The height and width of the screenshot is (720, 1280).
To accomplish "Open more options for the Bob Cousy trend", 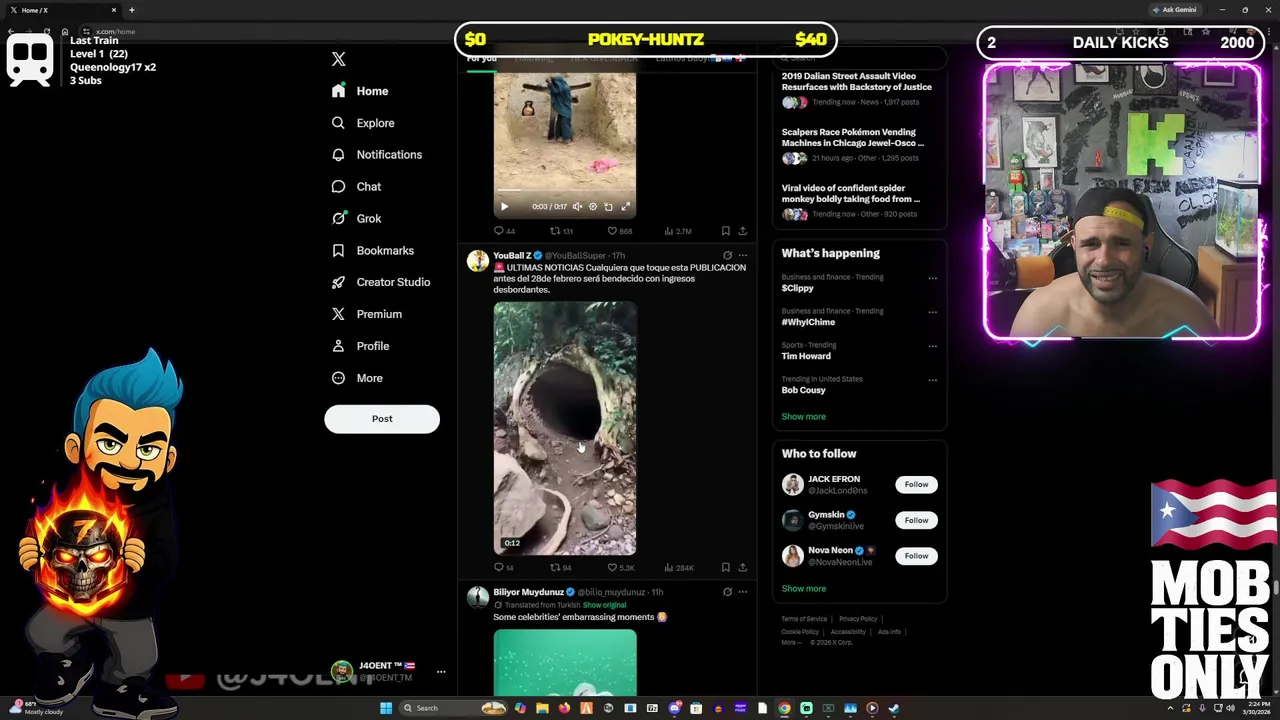I will (x=932, y=380).
